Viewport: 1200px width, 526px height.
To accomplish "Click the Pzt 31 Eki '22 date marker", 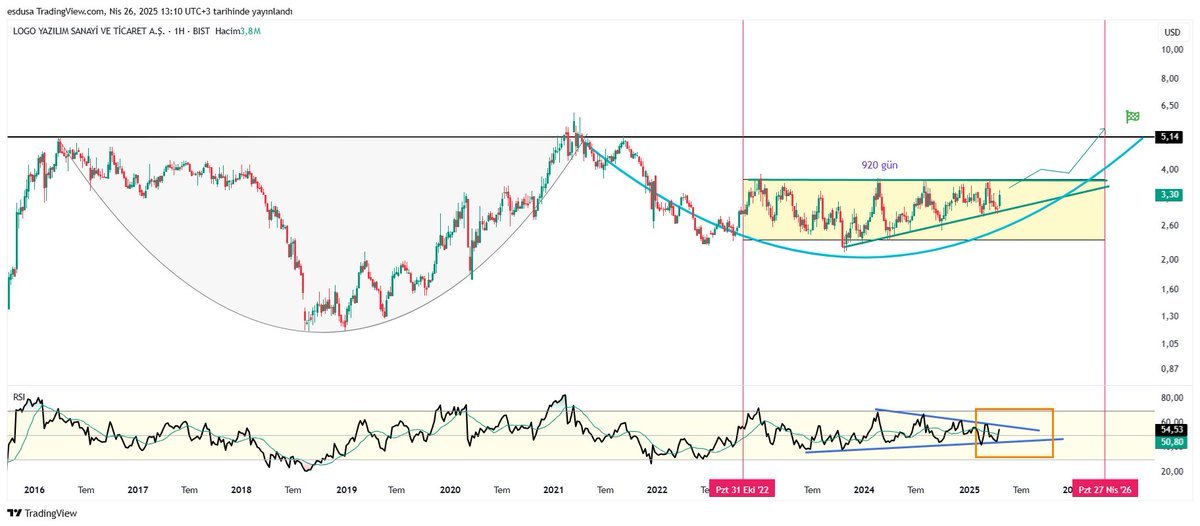I will click(x=744, y=490).
